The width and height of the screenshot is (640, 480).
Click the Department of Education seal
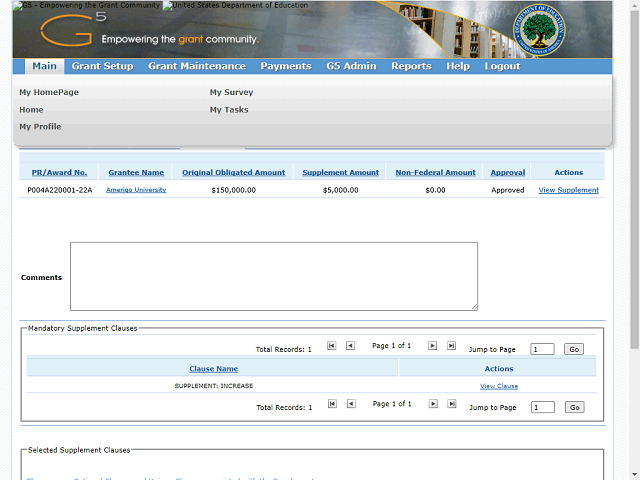tap(539, 30)
